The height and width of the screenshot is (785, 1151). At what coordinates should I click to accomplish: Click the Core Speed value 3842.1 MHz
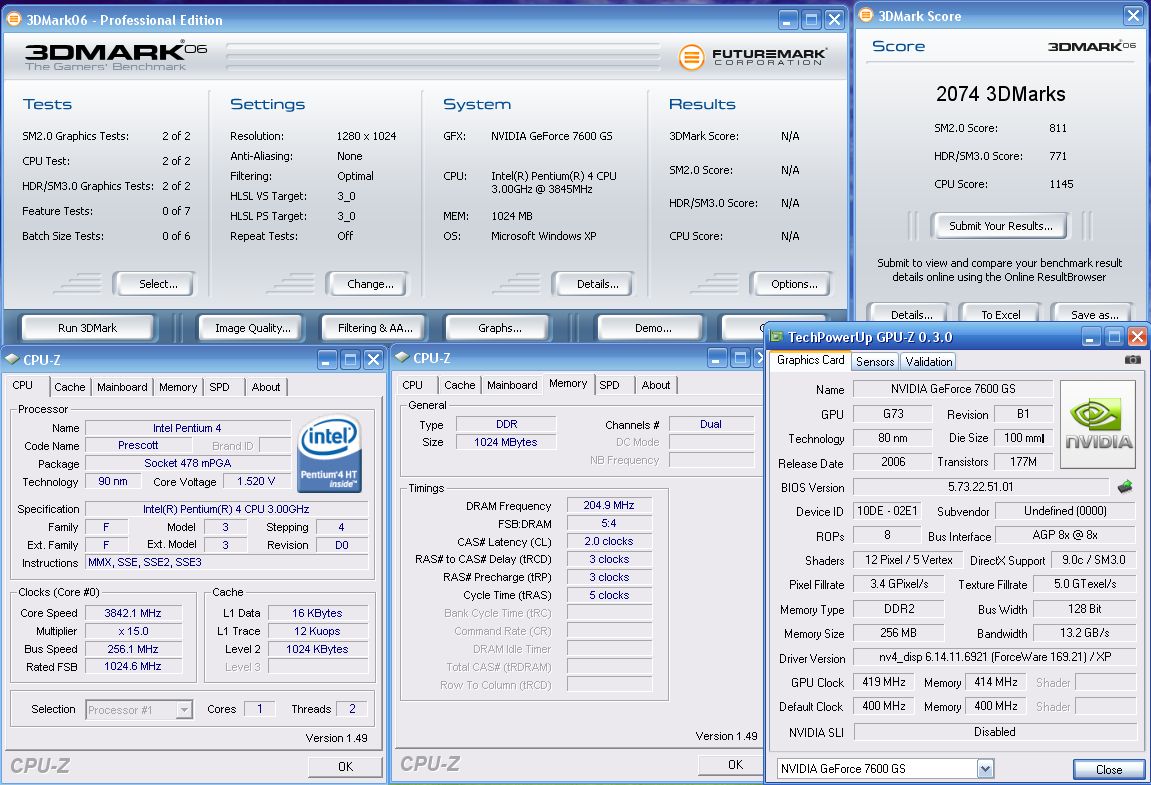click(133, 613)
